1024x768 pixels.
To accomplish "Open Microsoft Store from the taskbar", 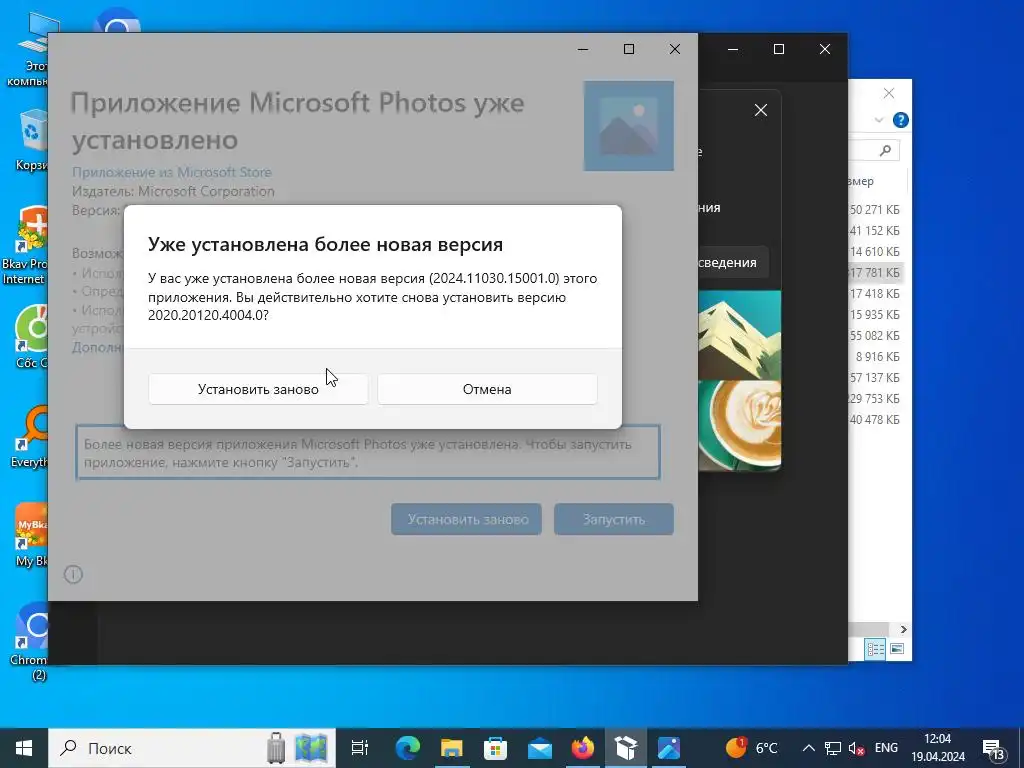I will tap(495, 748).
